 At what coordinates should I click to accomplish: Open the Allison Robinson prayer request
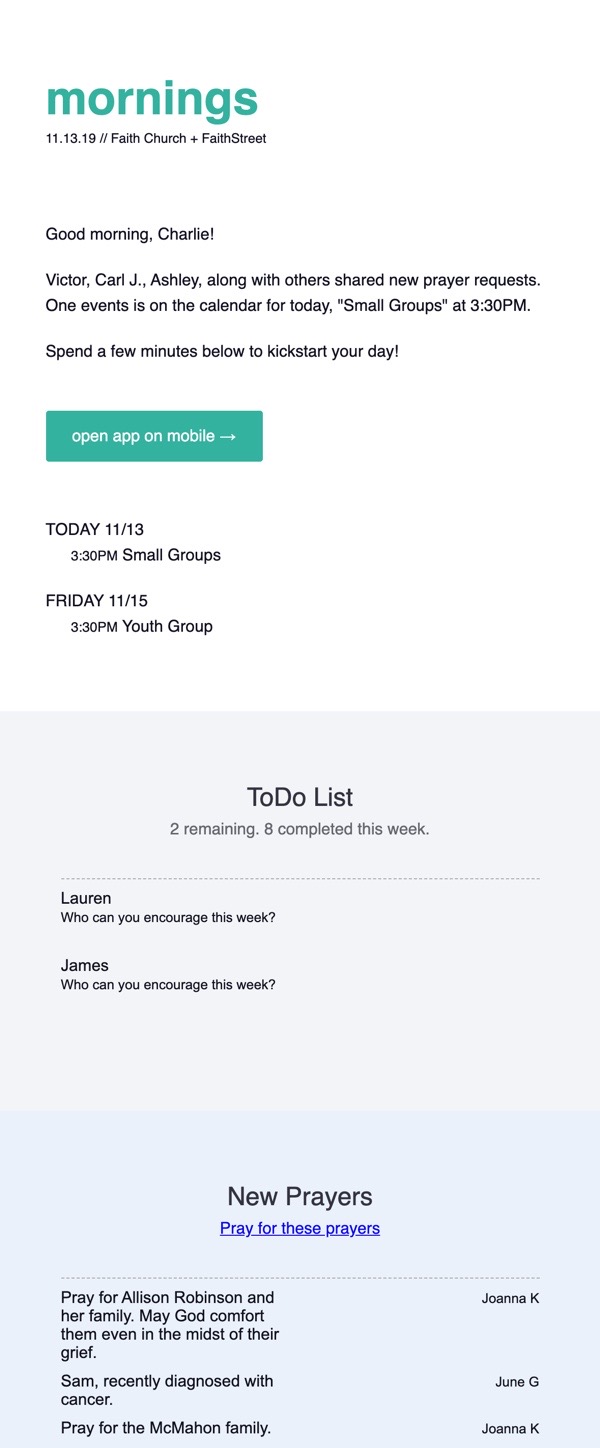171,1325
